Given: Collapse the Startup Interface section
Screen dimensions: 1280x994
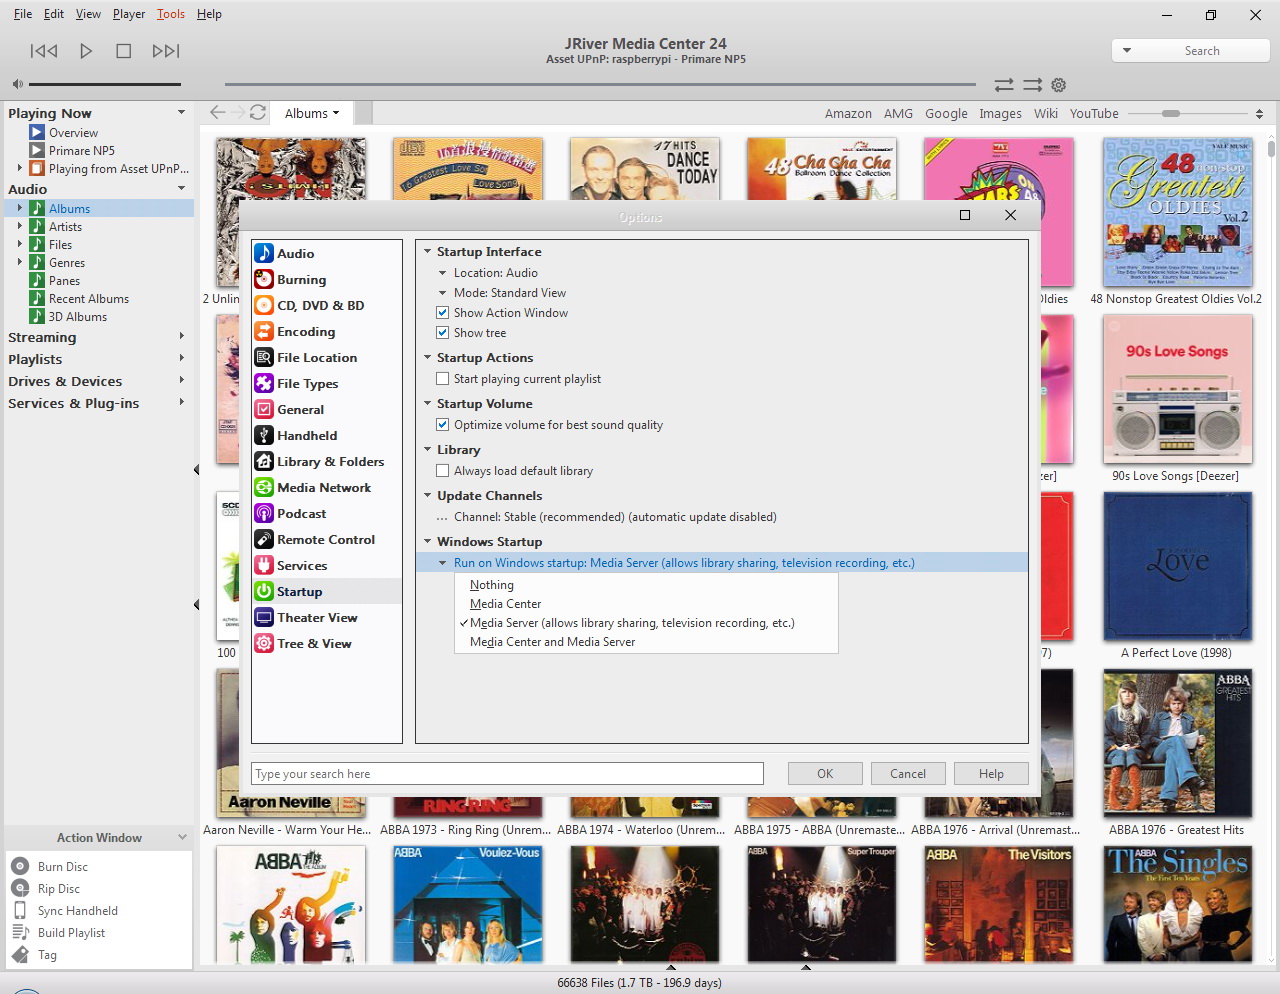Looking at the screenshot, I should 428,252.
